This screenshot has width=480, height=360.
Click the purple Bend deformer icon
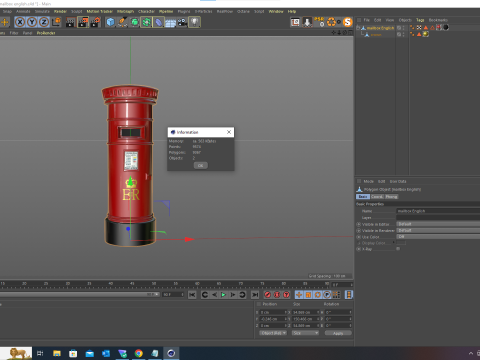[158, 22]
